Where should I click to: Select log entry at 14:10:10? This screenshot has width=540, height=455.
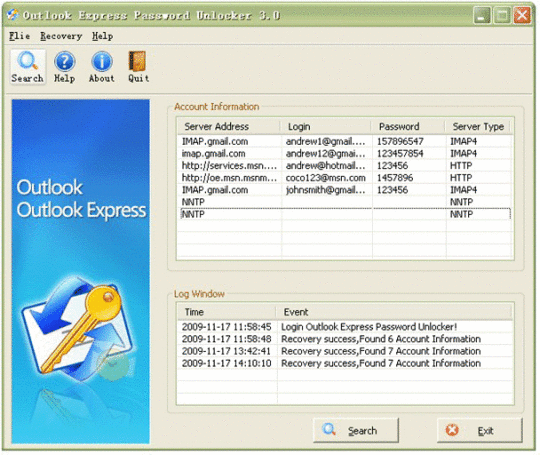pos(344,363)
